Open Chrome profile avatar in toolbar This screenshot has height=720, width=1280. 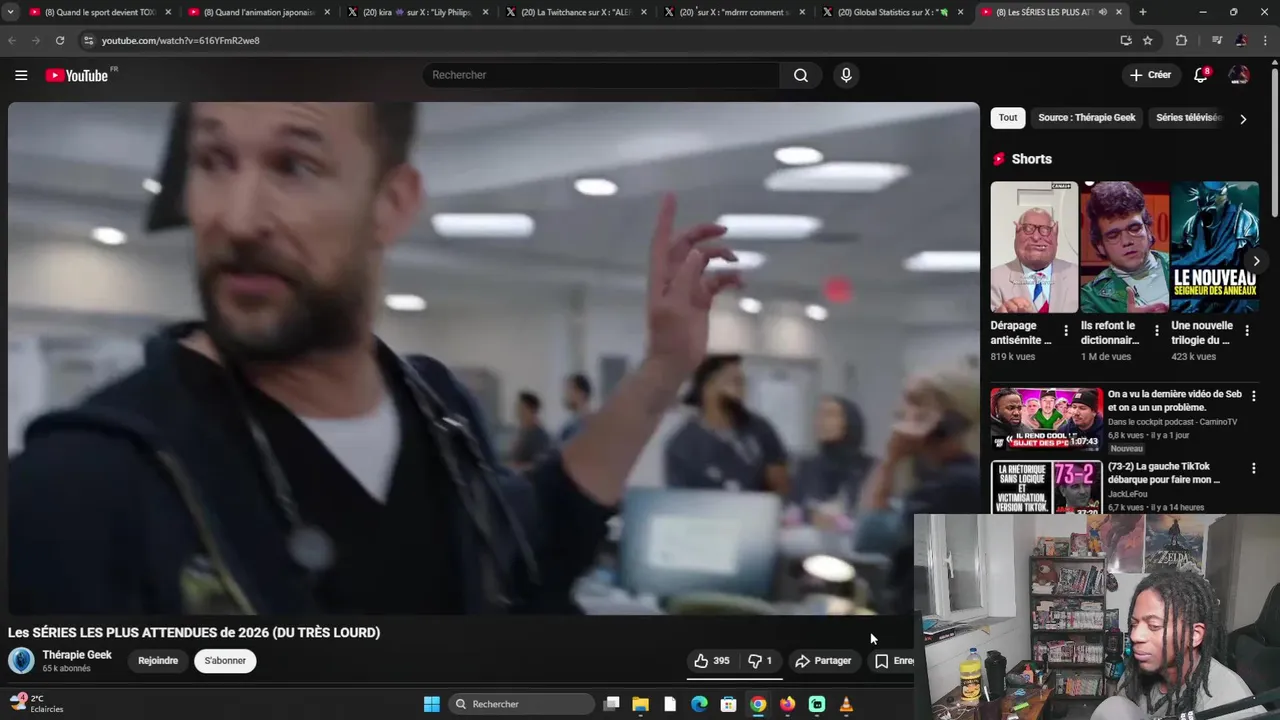(1241, 40)
